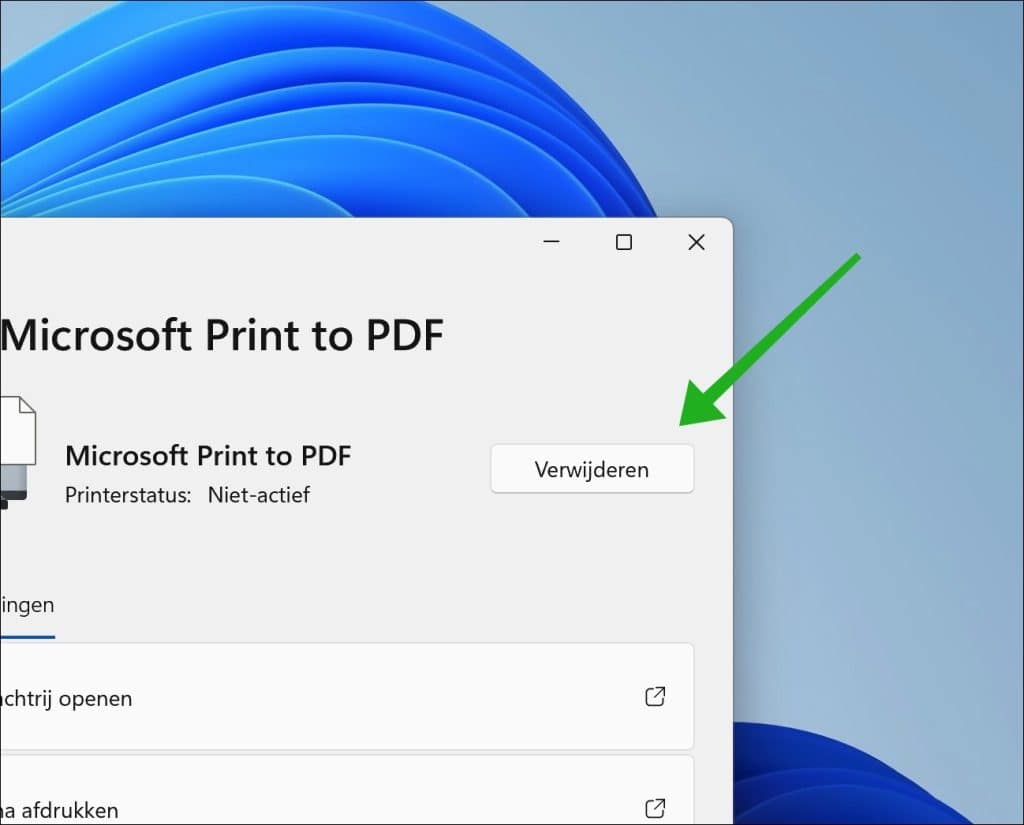The image size is (1024, 825).
Task: Click the 'chtrij openen' row text
Action: [x=66, y=699]
